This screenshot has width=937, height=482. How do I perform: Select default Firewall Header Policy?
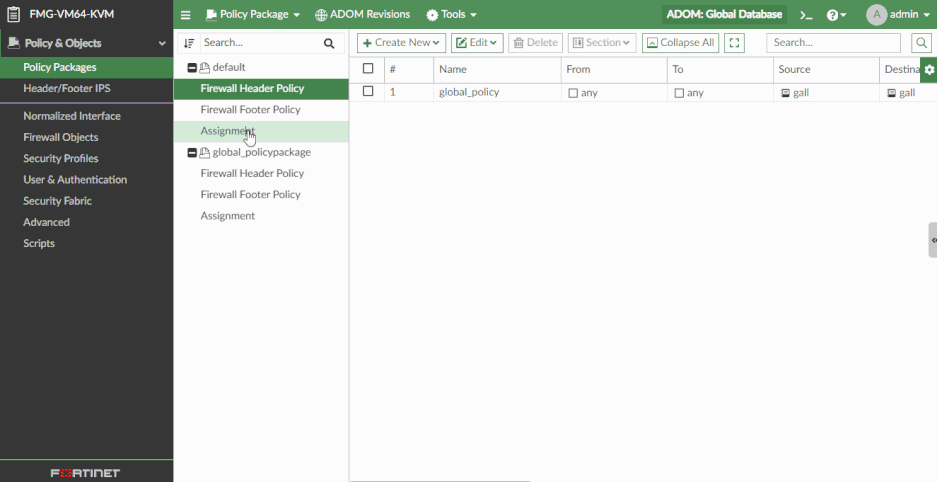(261, 89)
